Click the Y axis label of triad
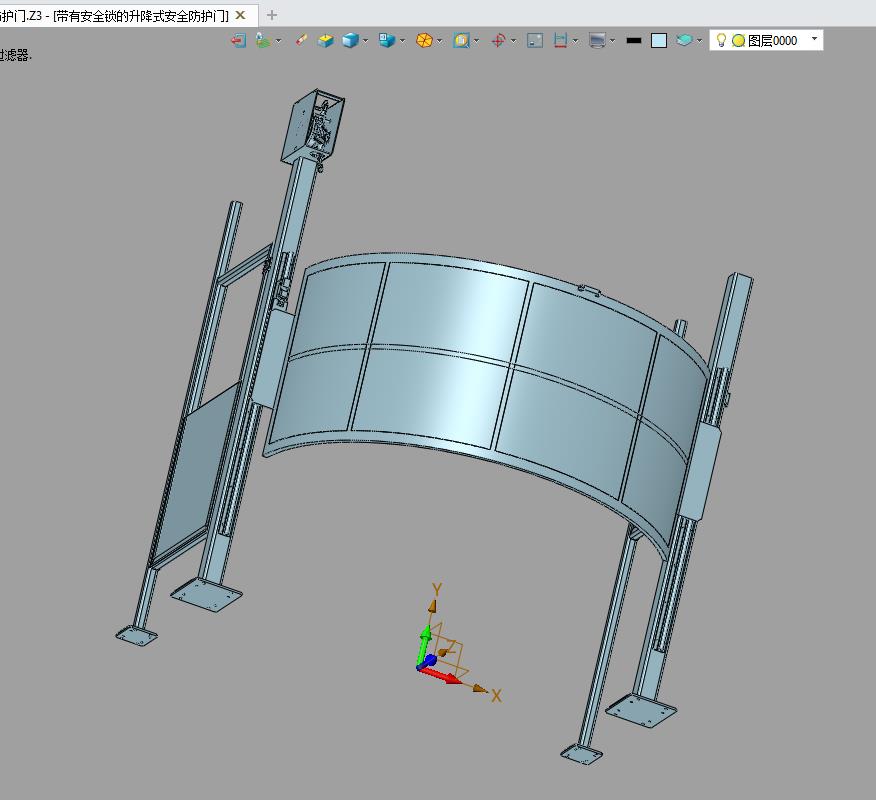 (437, 590)
